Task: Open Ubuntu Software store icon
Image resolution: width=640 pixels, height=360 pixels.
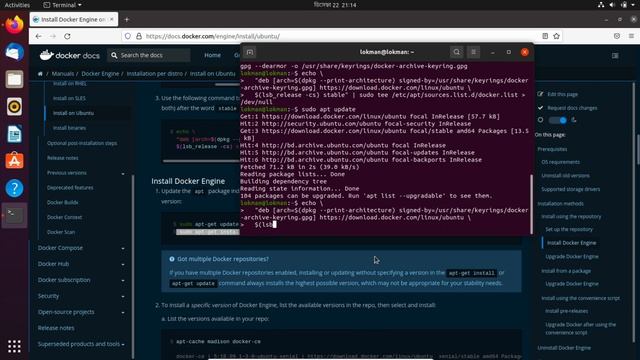Action: 14,161
